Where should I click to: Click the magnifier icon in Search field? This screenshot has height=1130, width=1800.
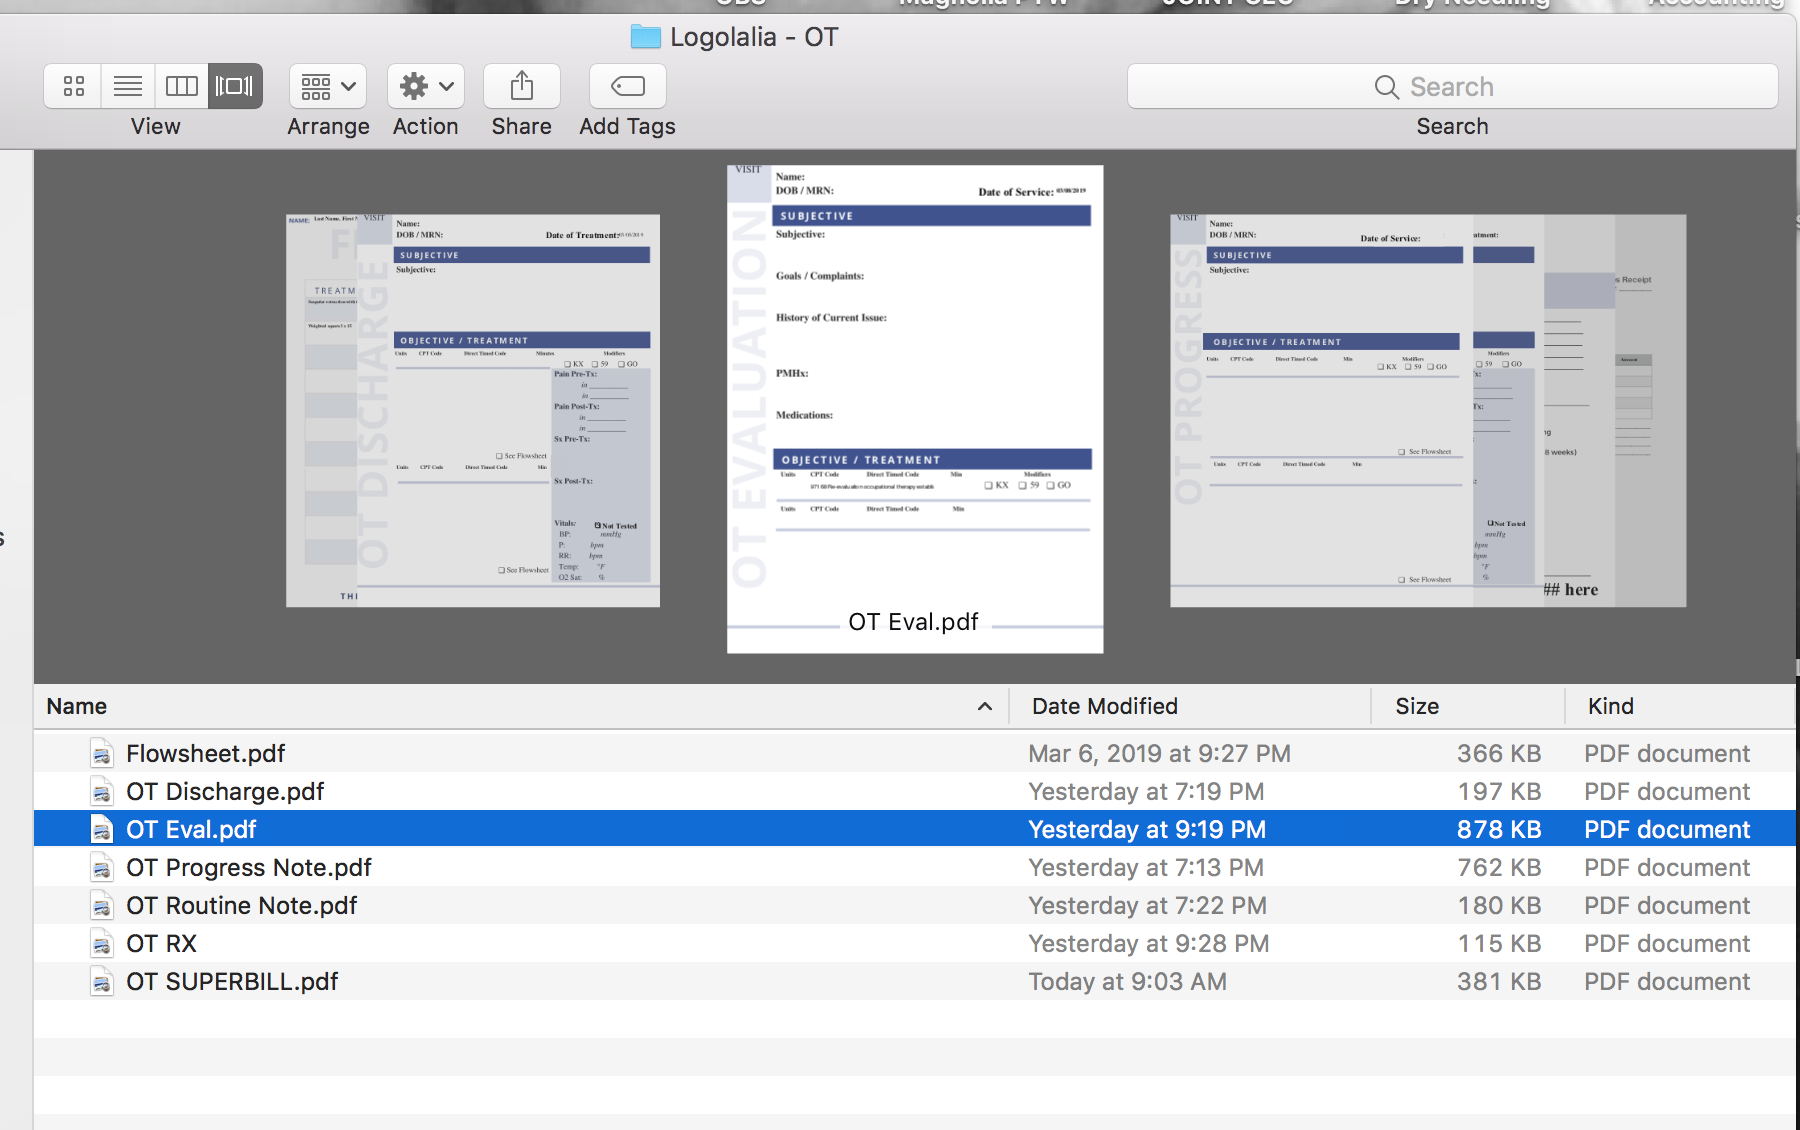(1386, 87)
